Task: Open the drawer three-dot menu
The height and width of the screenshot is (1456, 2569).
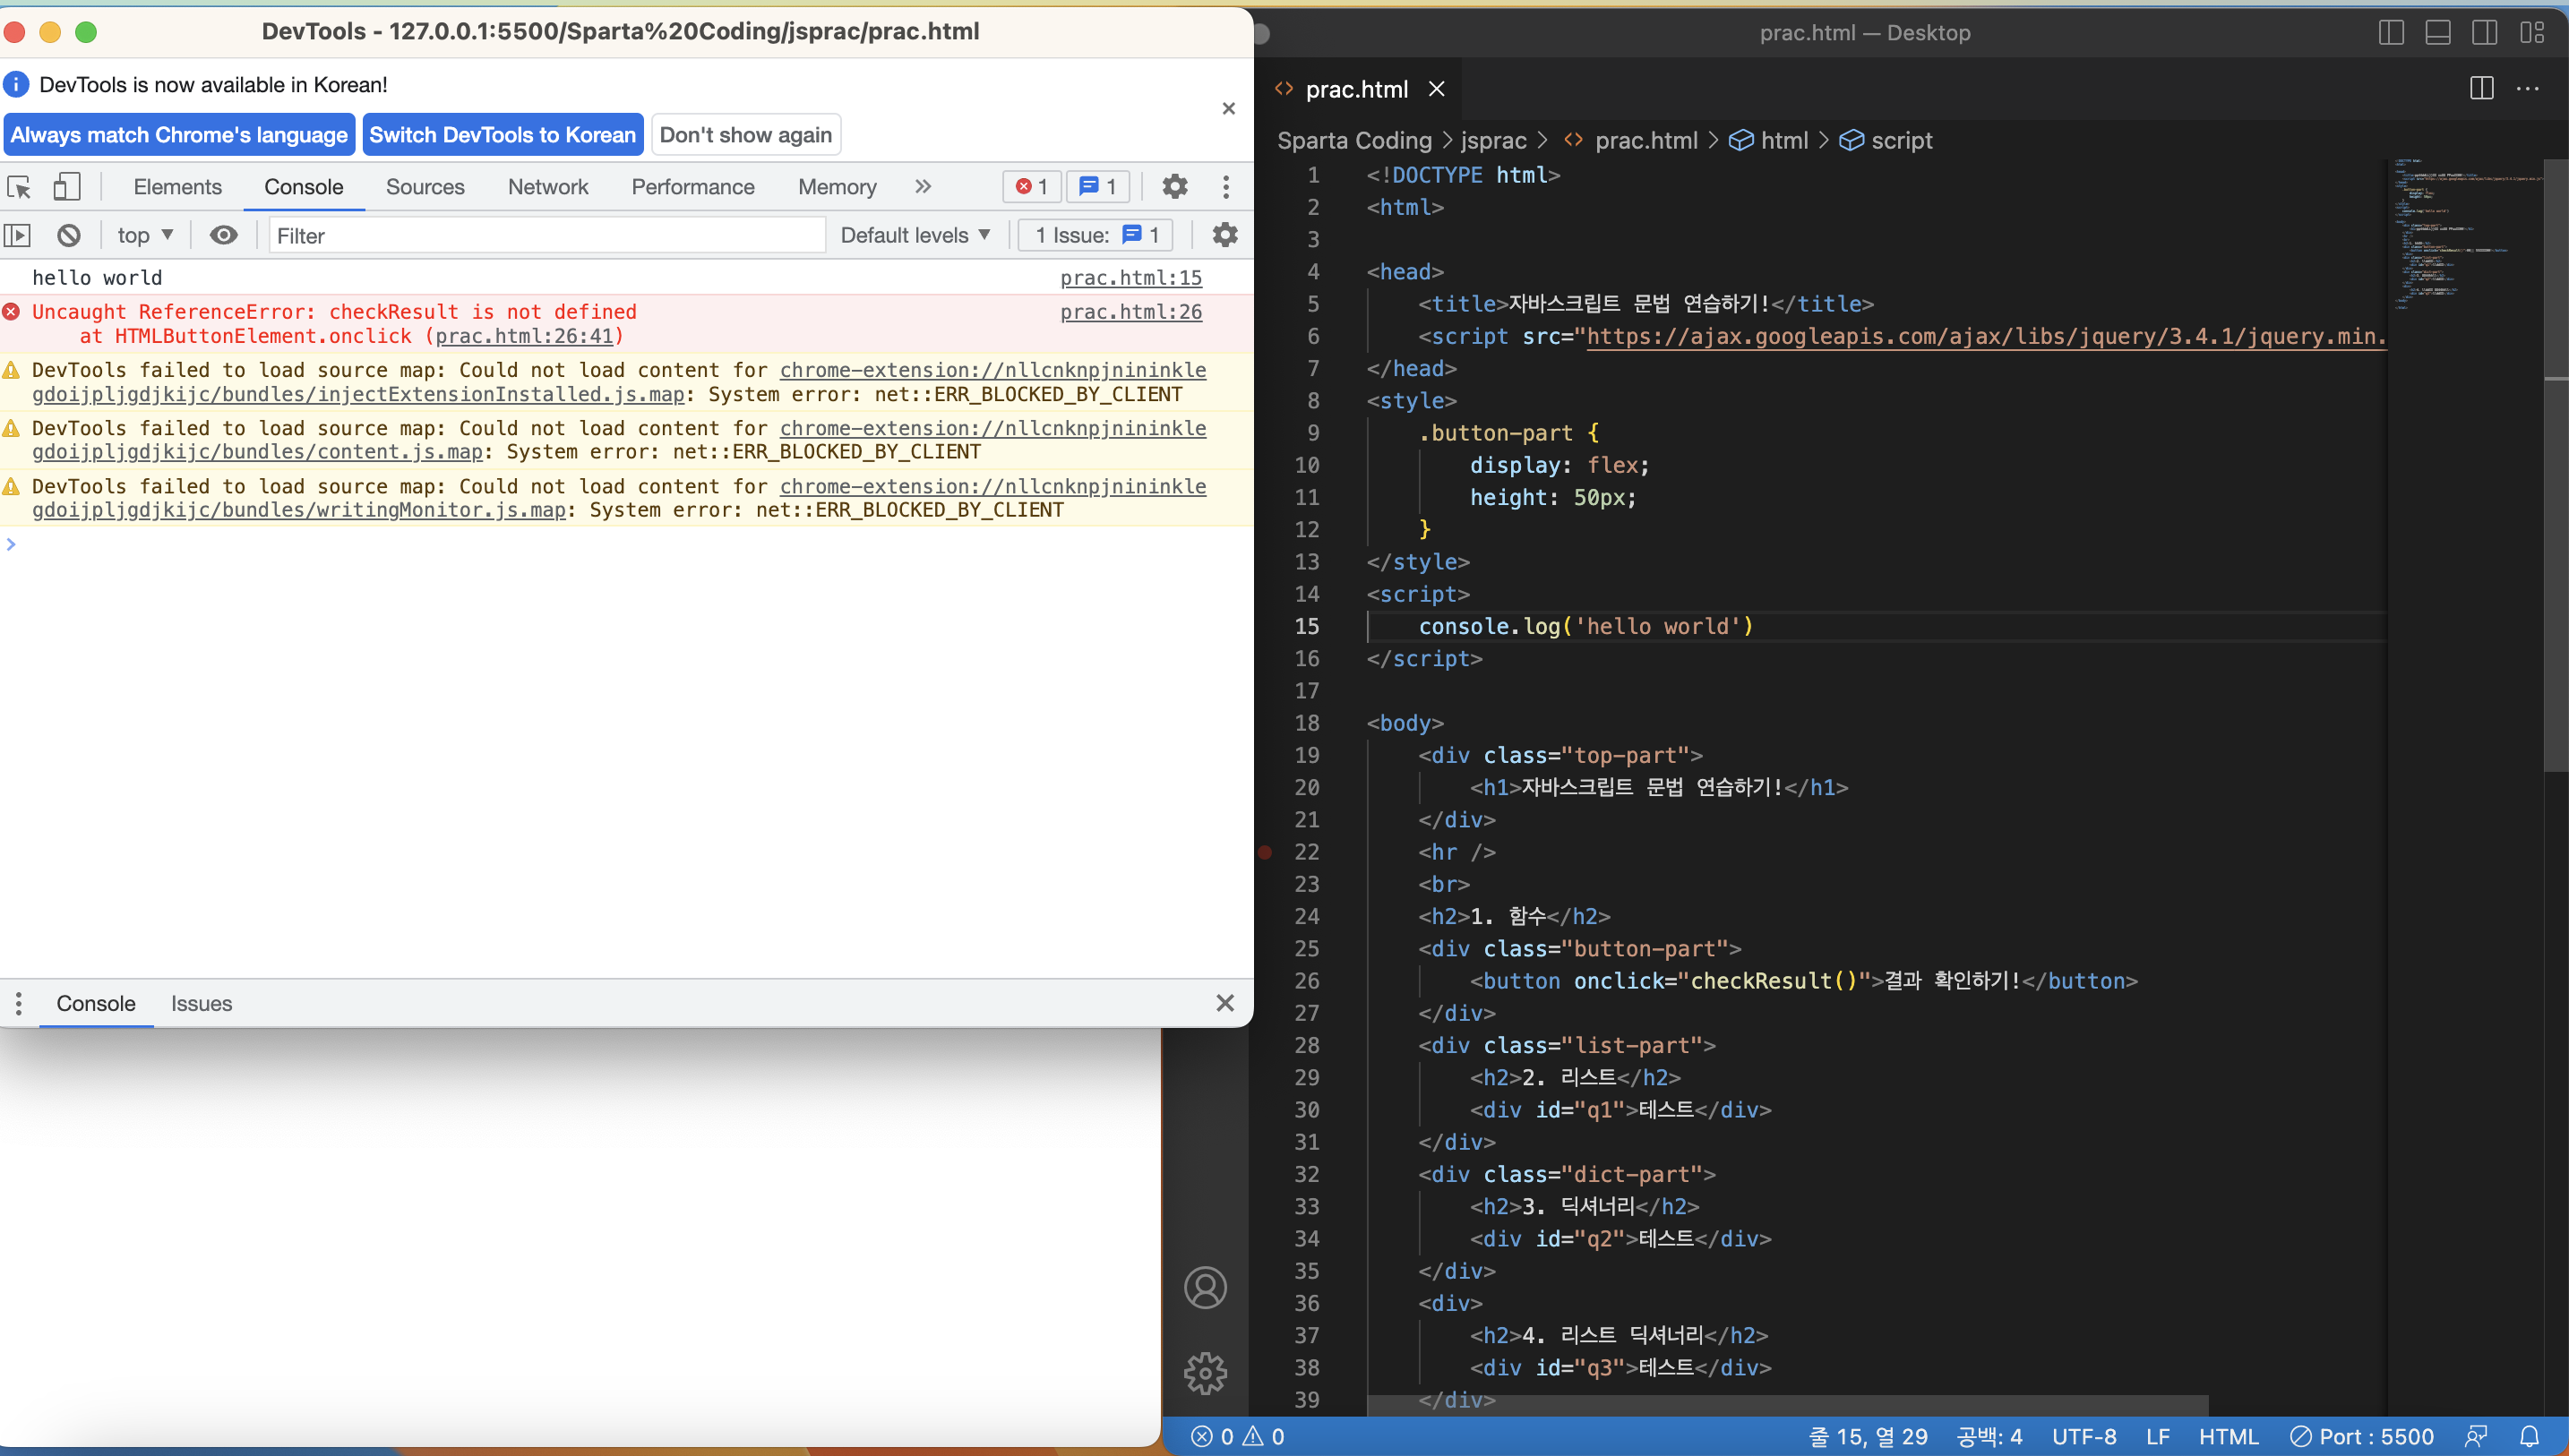Action: tap(18, 1003)
